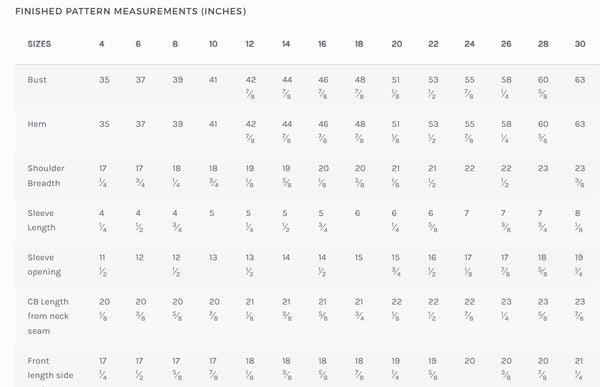Click the Sleeve Length row label
The image size is (600, 387).
tap(41, 220)
